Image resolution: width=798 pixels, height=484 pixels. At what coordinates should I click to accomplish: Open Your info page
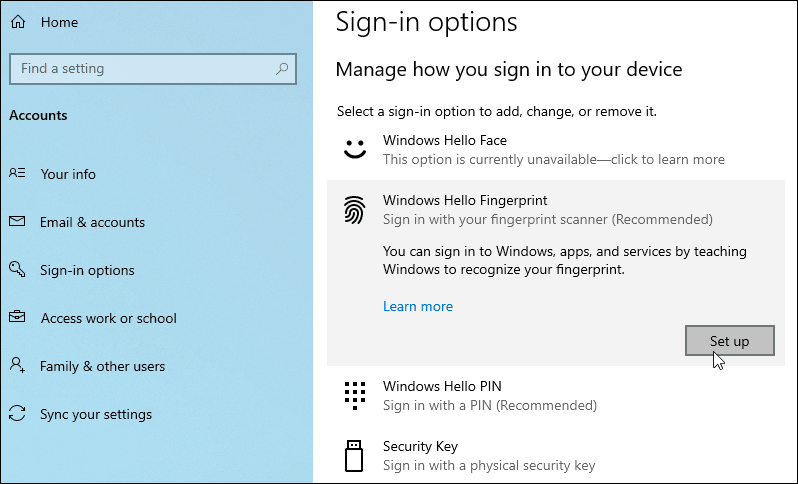(x=68, y=174)
